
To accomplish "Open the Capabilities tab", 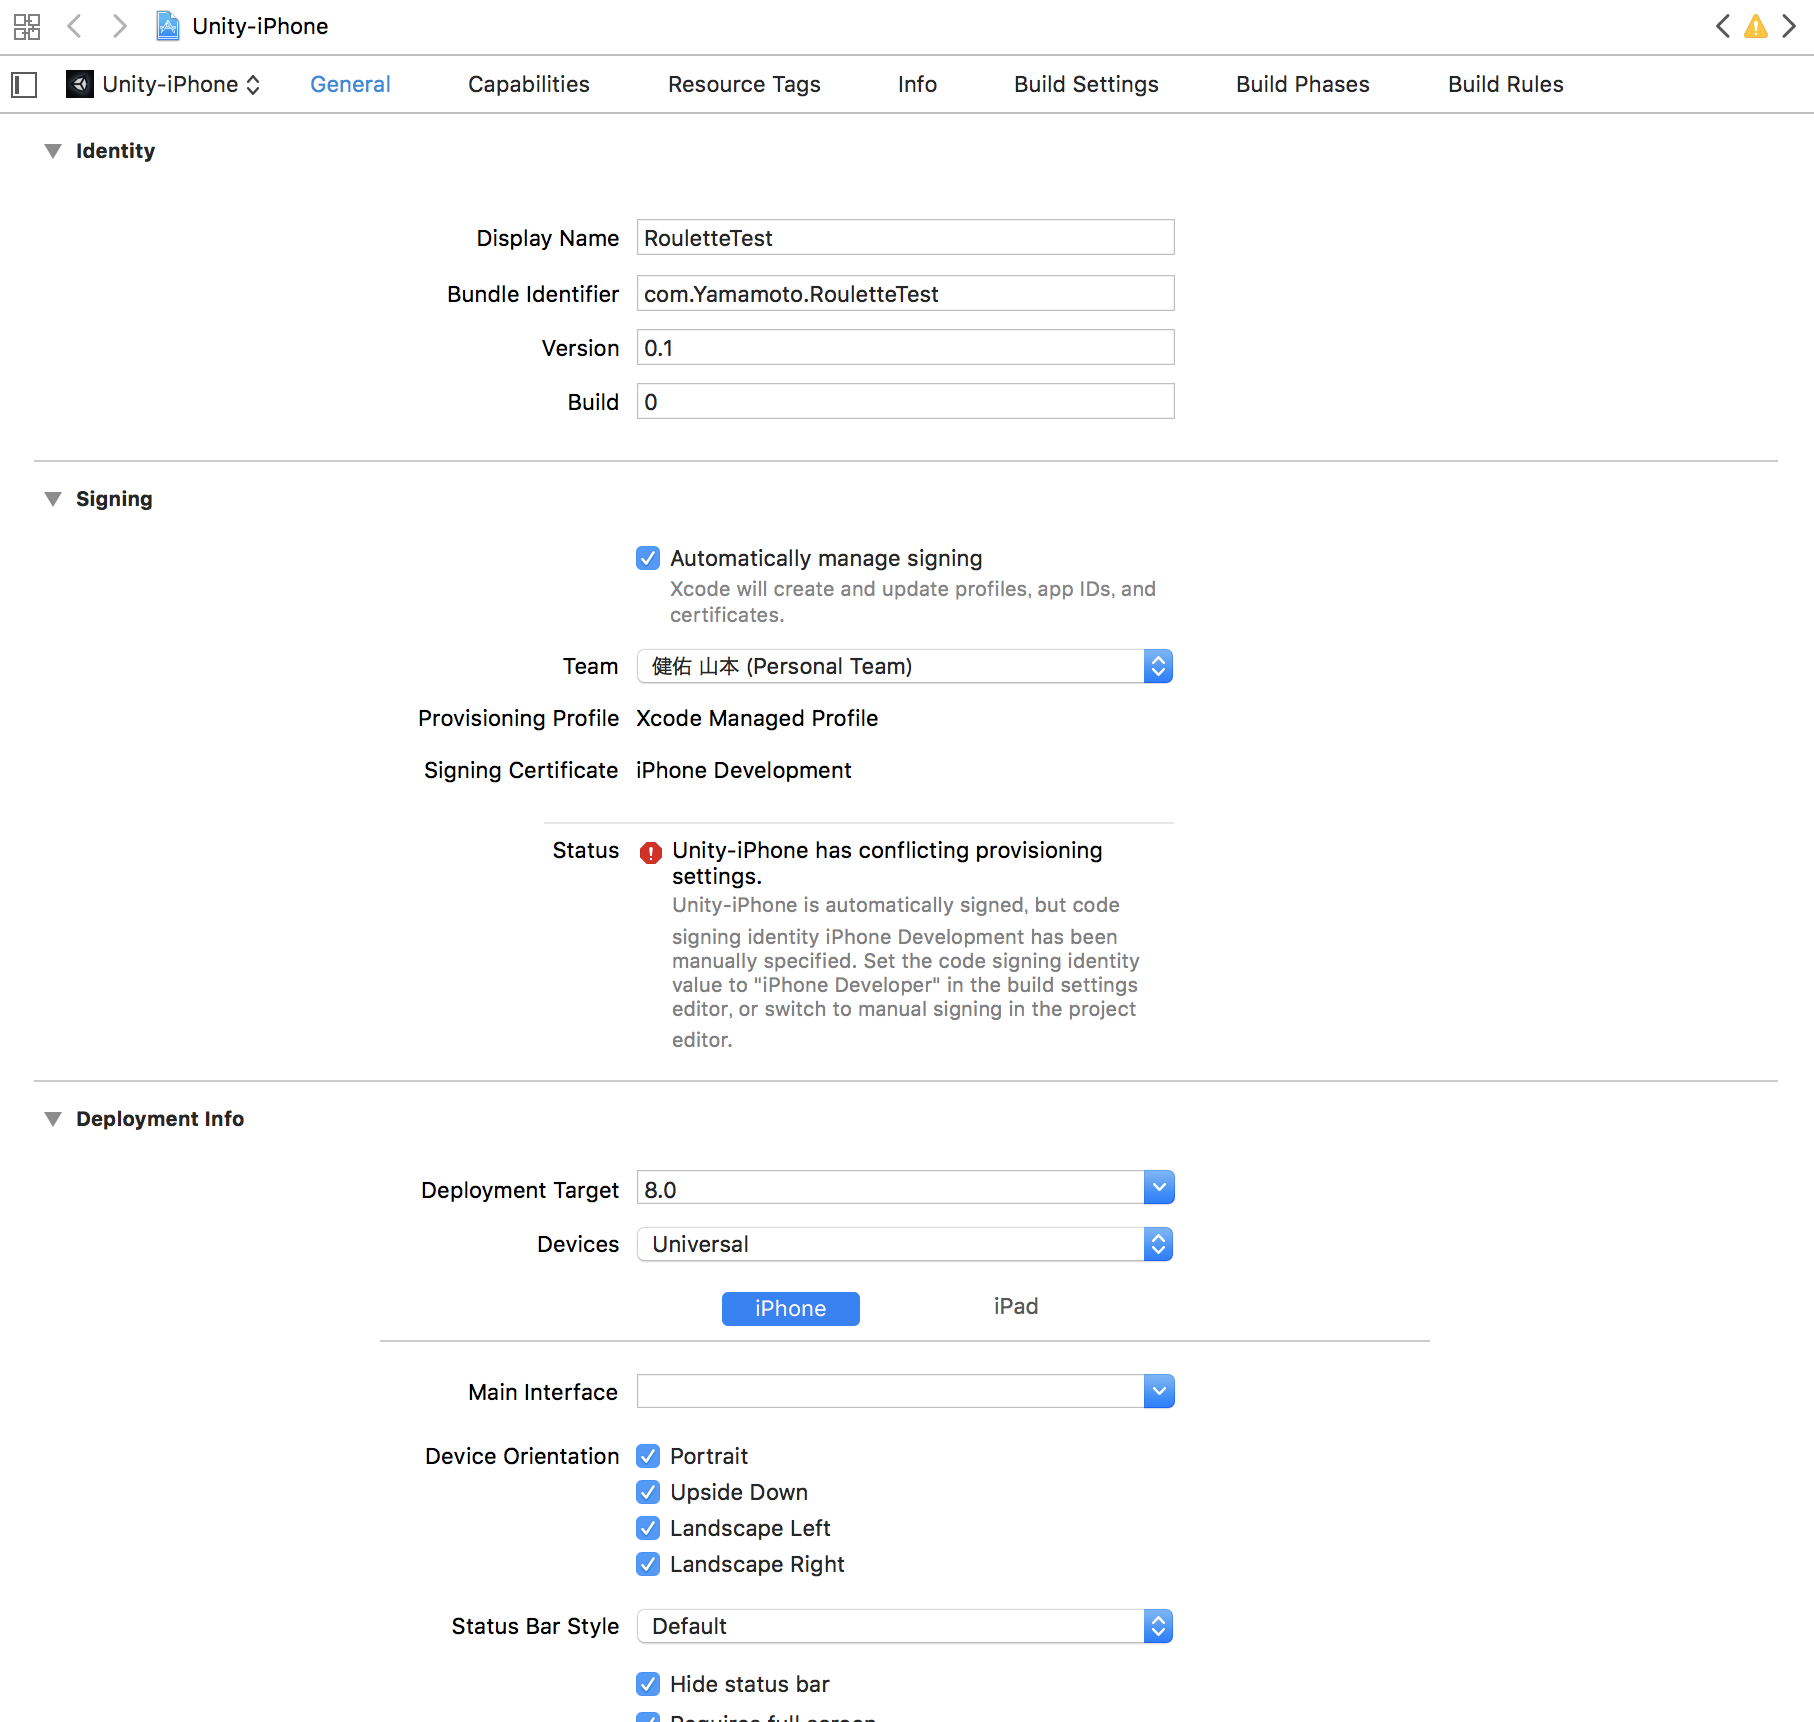I will tap(528, 85).
